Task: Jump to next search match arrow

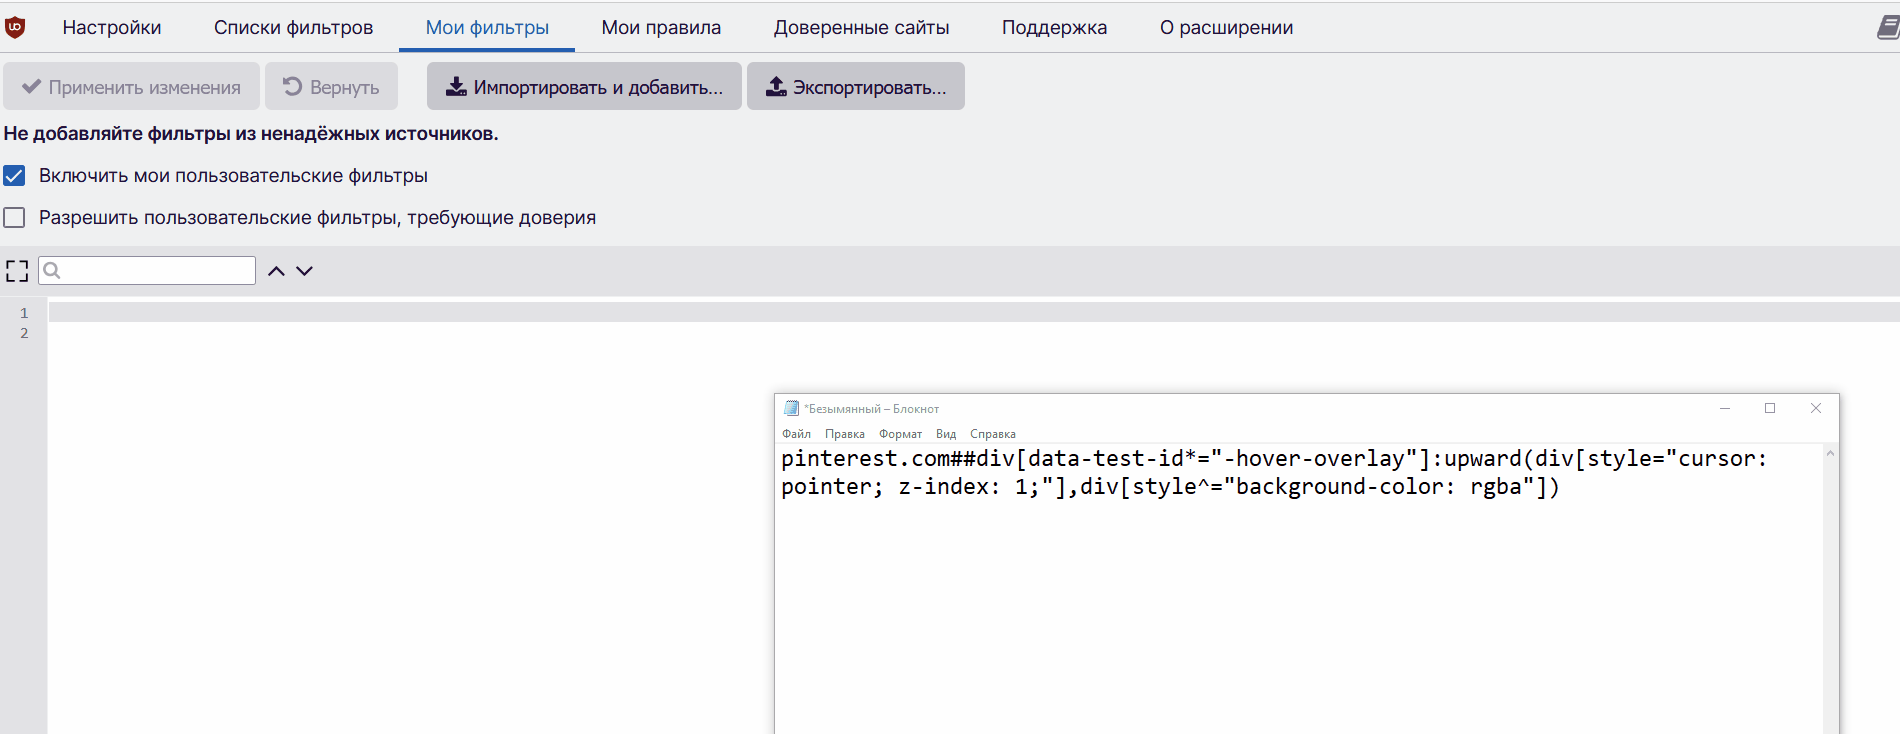Action: pos(305,271)
